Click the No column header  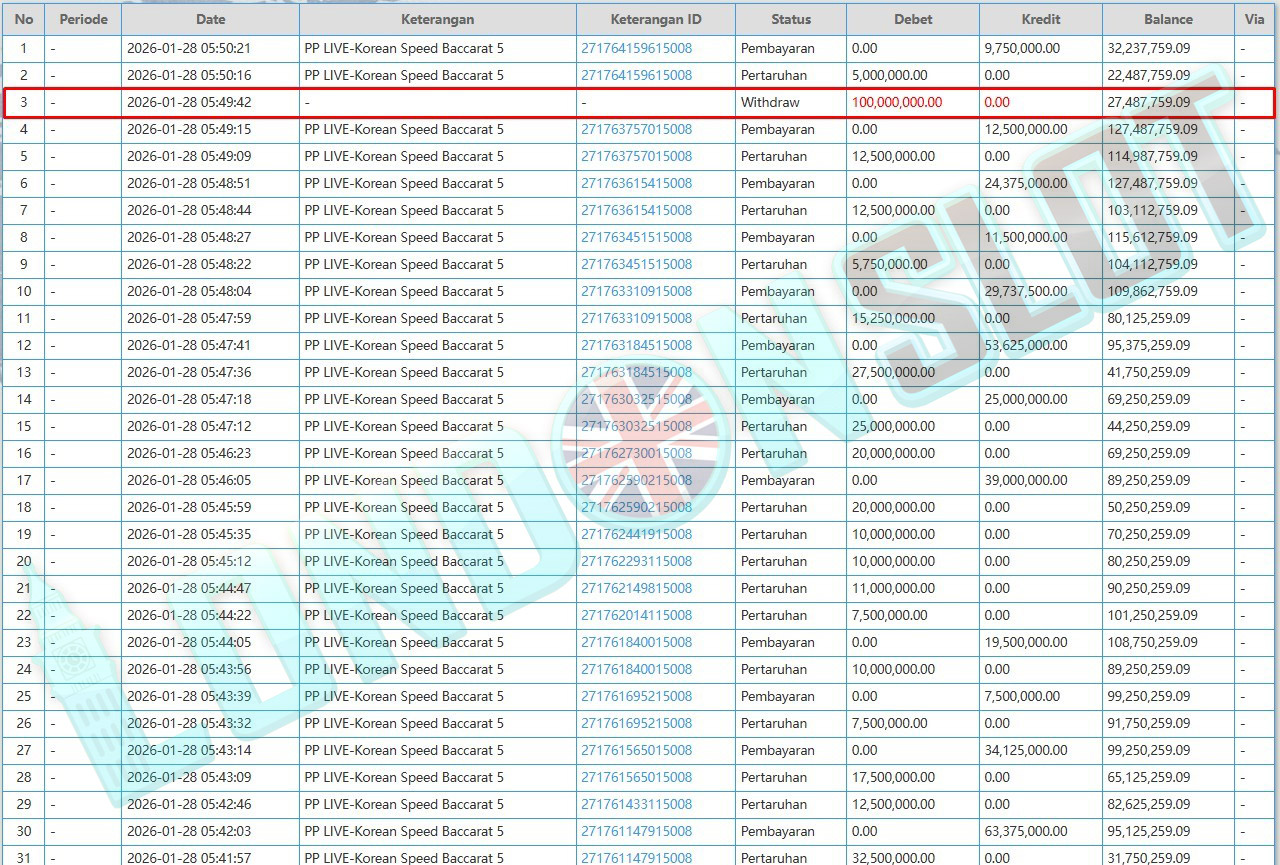coord(24,19)
